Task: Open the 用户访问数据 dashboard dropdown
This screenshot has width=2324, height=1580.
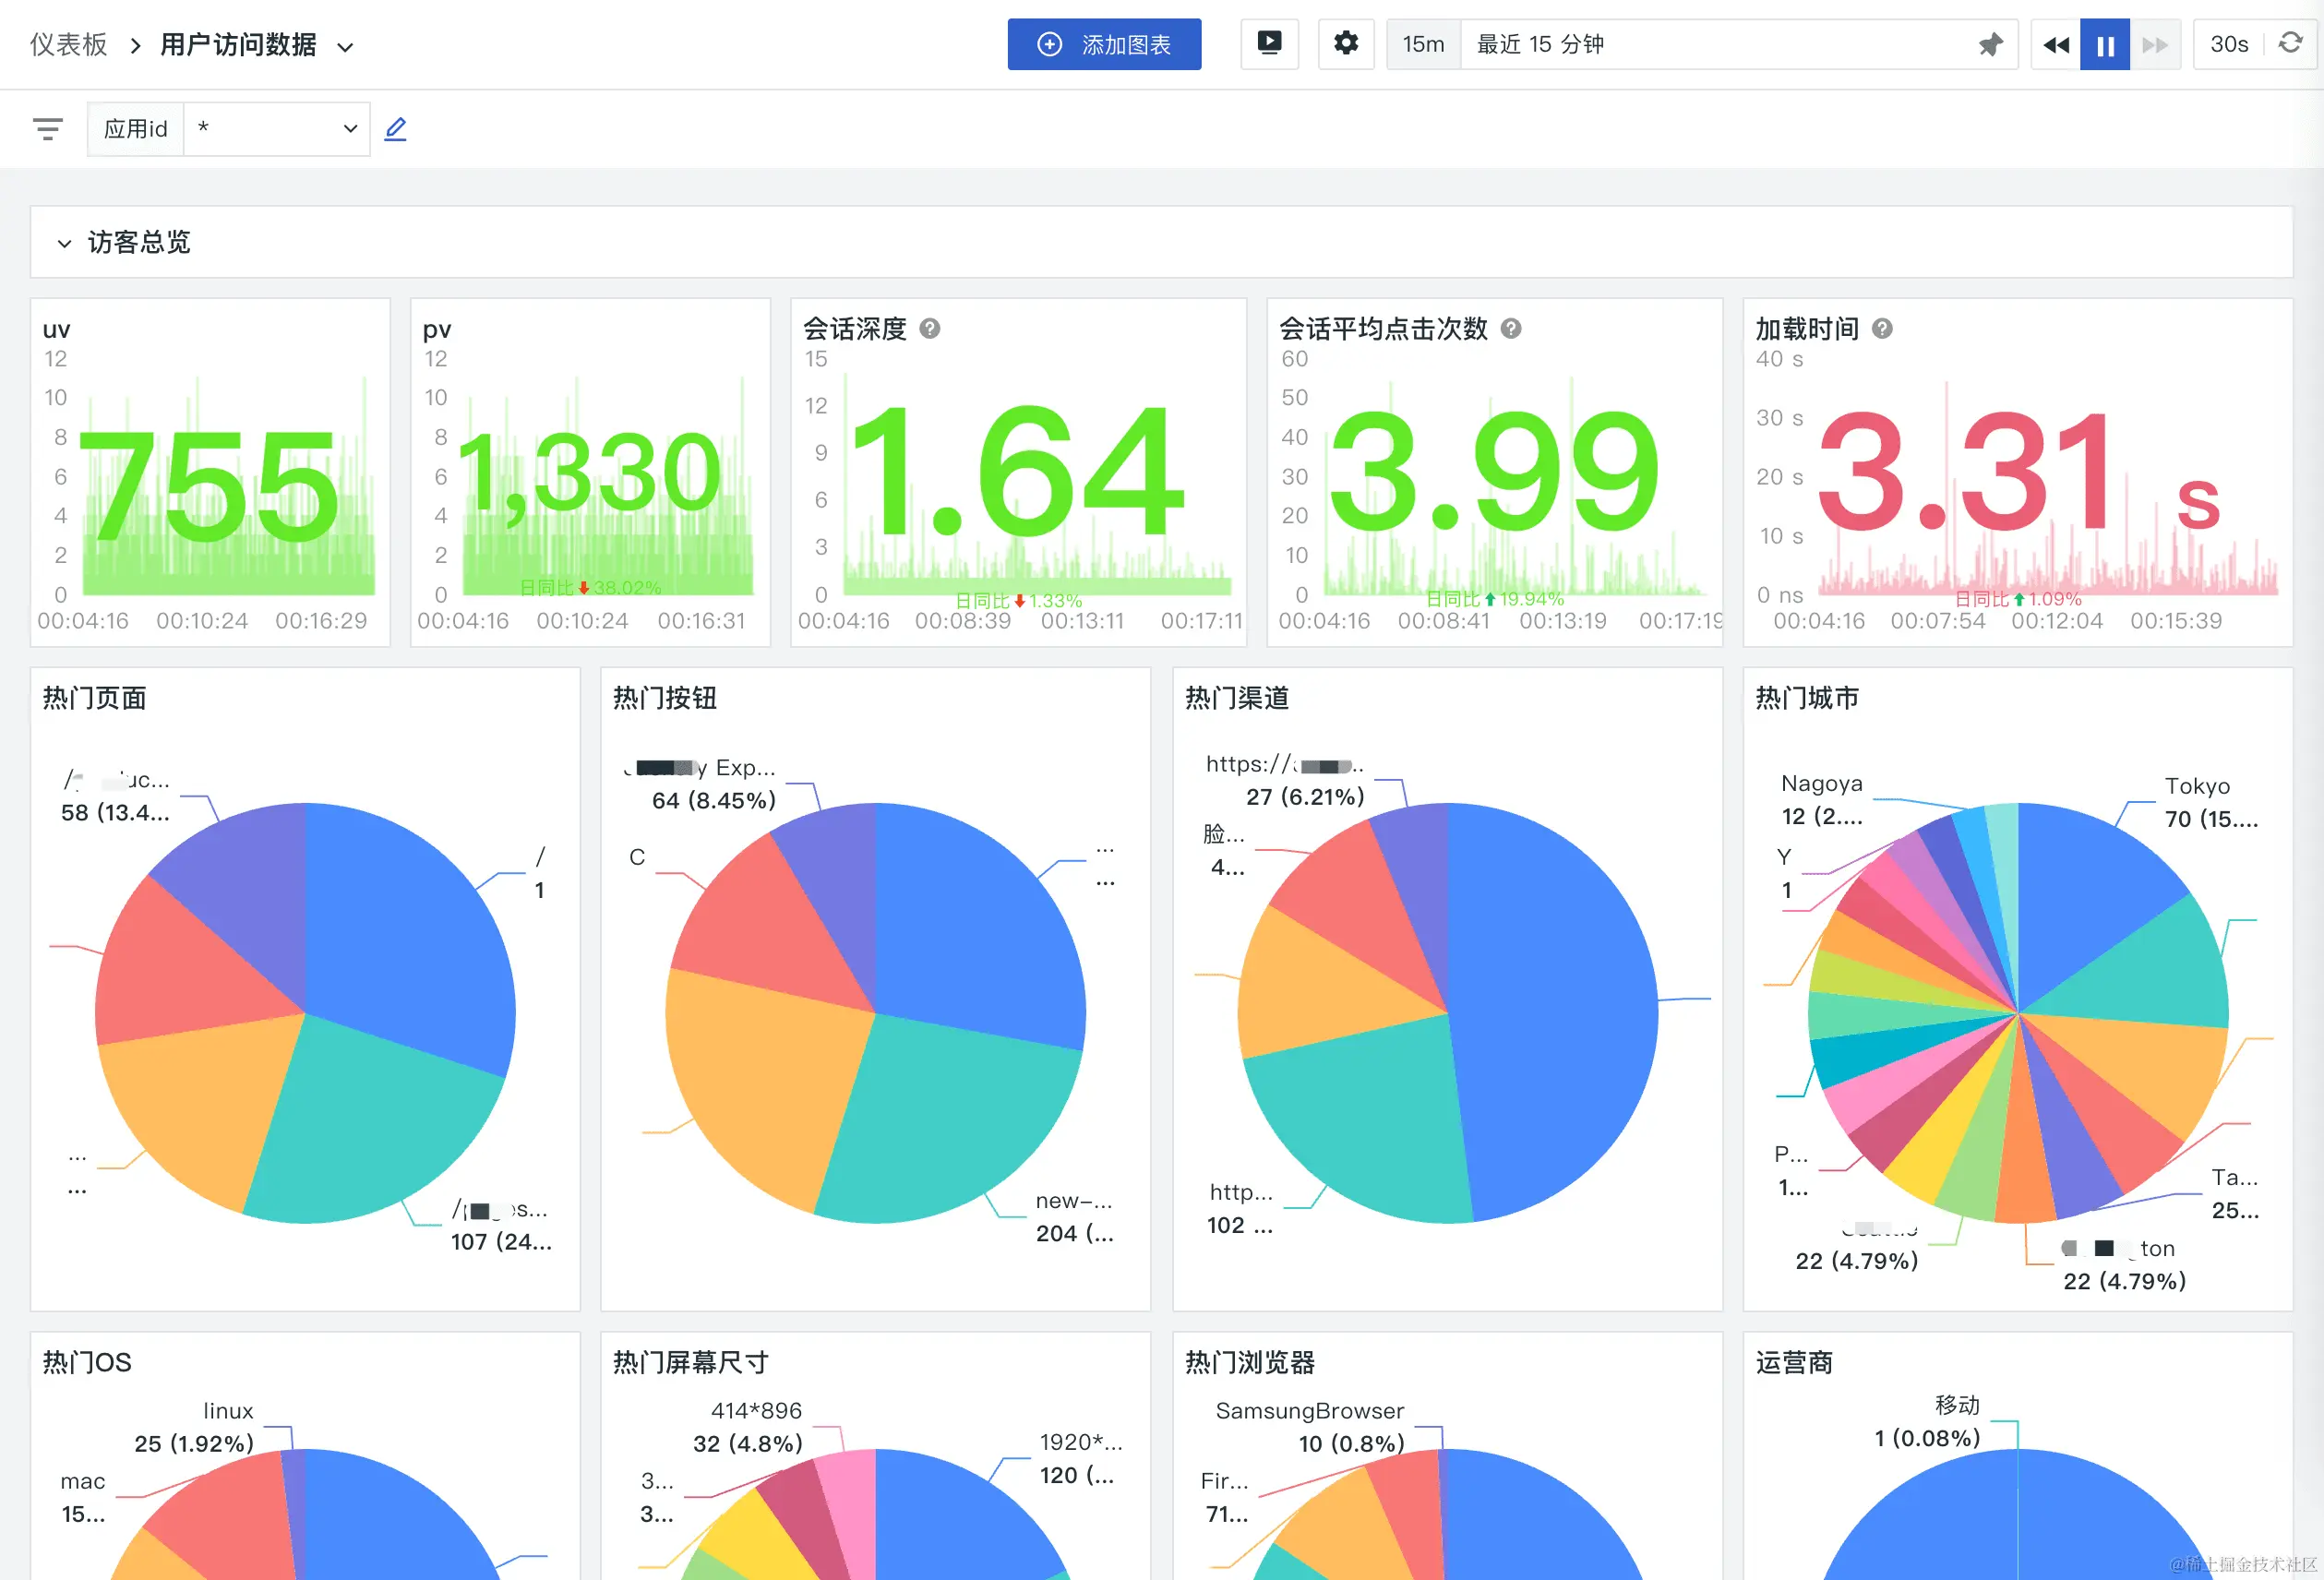Action: (x=345, y=47)
